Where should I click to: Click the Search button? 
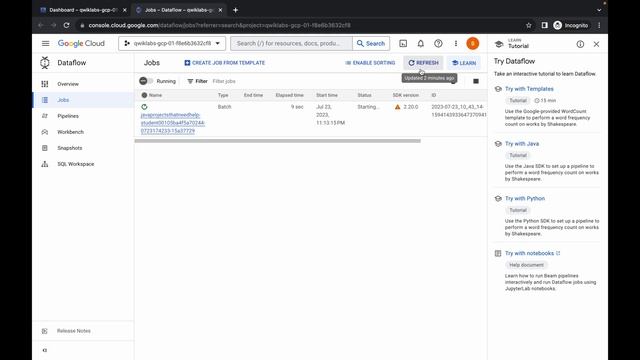tap(371, 43)
